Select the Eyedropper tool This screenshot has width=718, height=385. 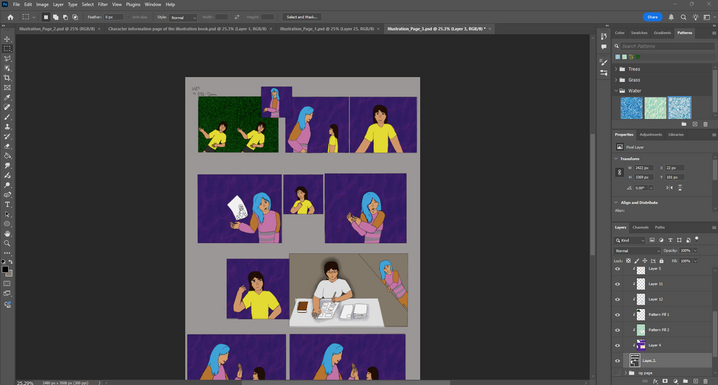[7, 98]
